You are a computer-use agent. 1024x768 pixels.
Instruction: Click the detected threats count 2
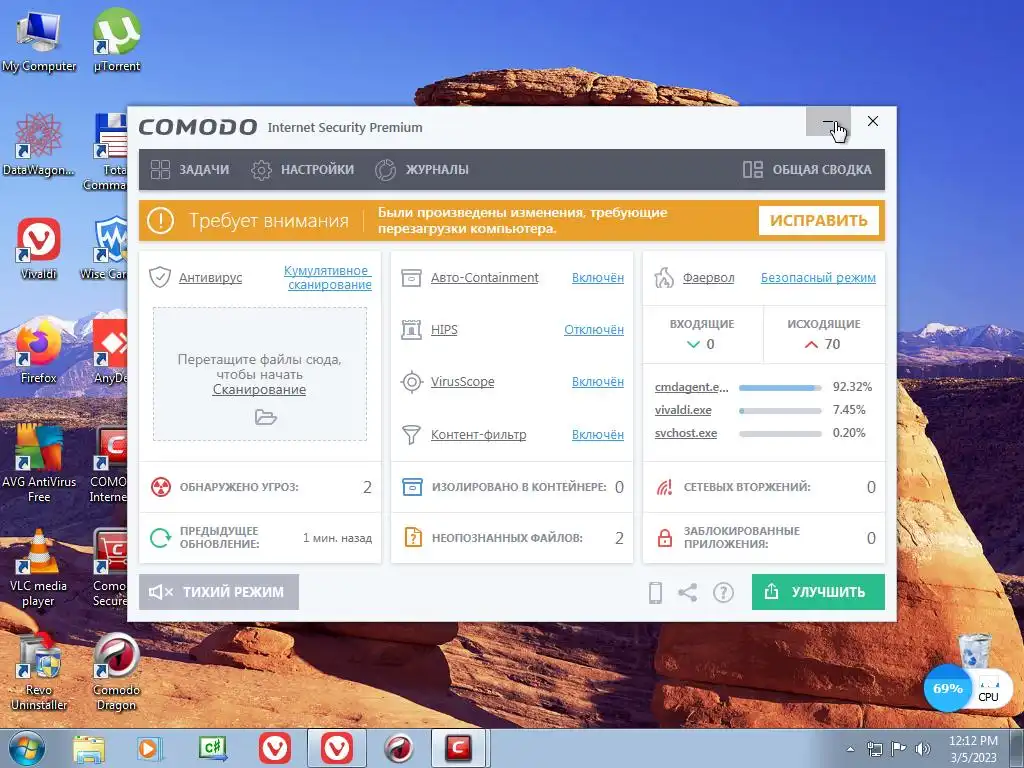[x=367, y=487]
